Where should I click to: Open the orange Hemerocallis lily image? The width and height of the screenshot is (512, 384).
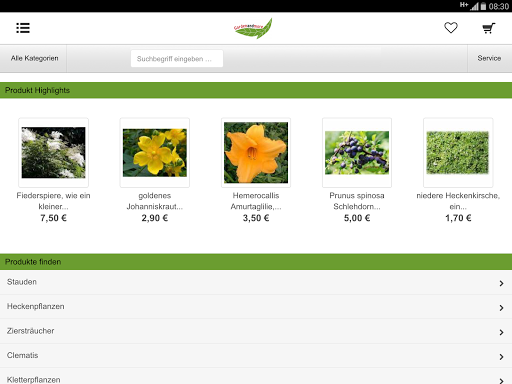(x=256, y=152)
